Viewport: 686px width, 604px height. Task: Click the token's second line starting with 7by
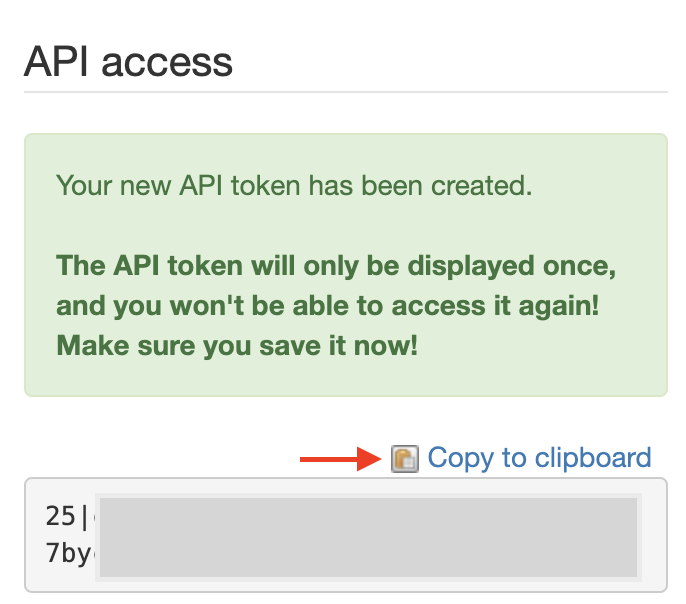pos(68,553)
